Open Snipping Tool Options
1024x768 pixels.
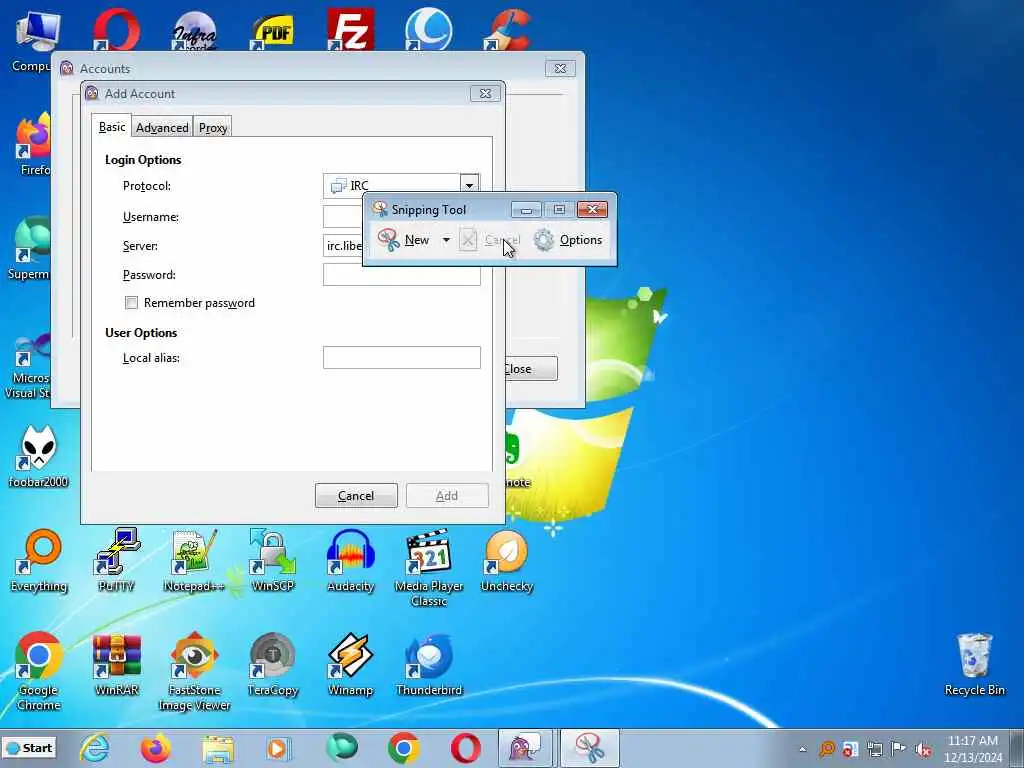[x=568, y=240]
